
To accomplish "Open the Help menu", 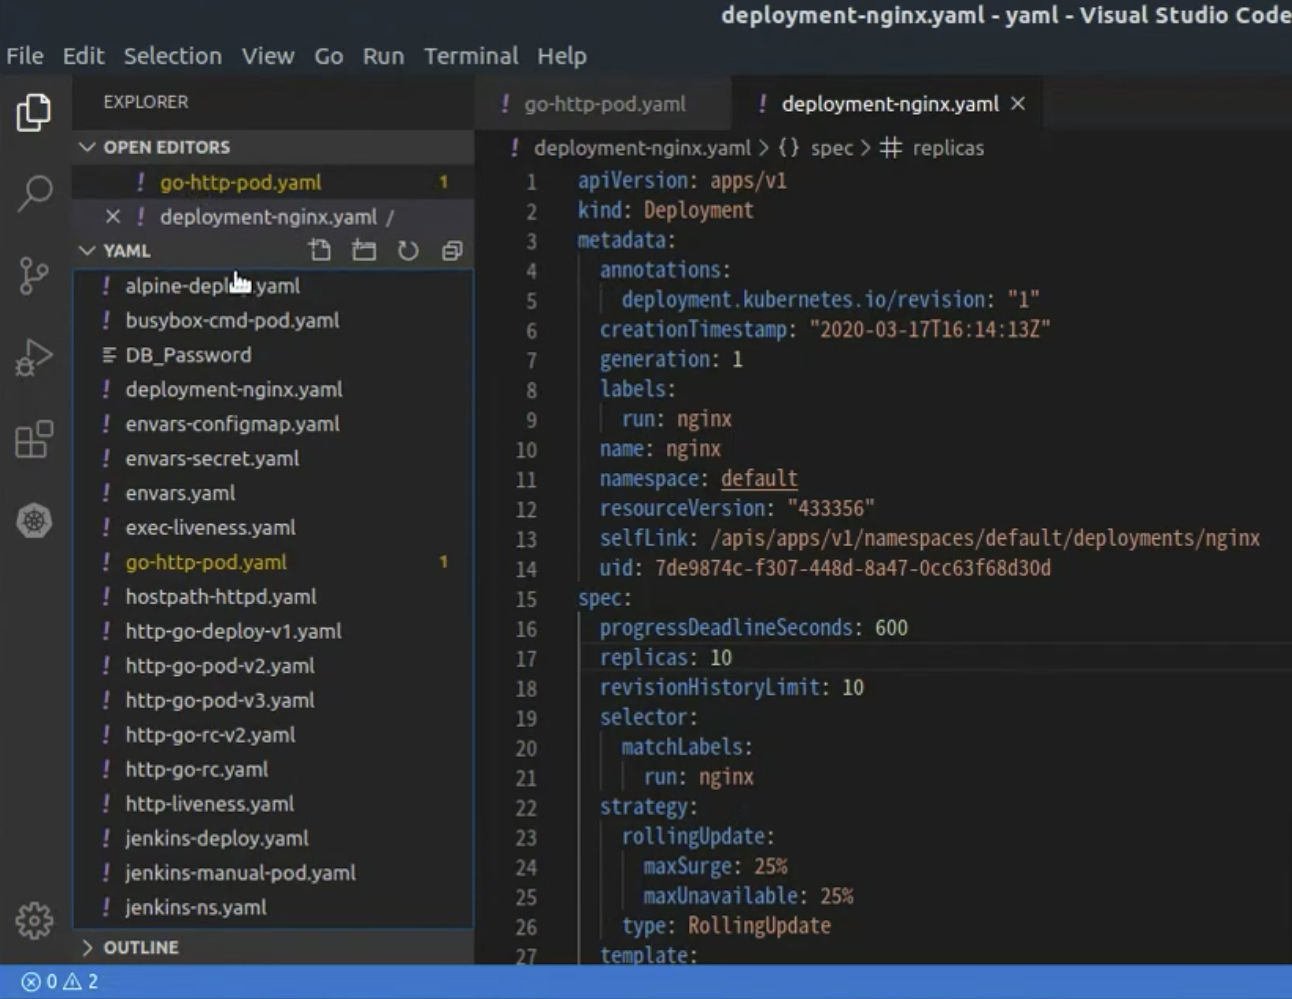I will tap(561, 56).
